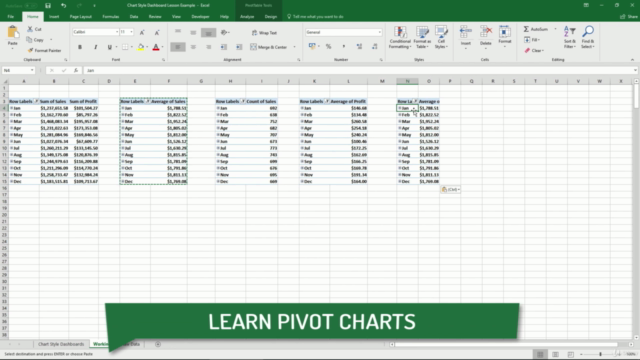Screen dimensions: 640x360
Task: Switch to the Data tab
Action: (x=134, y=17)
